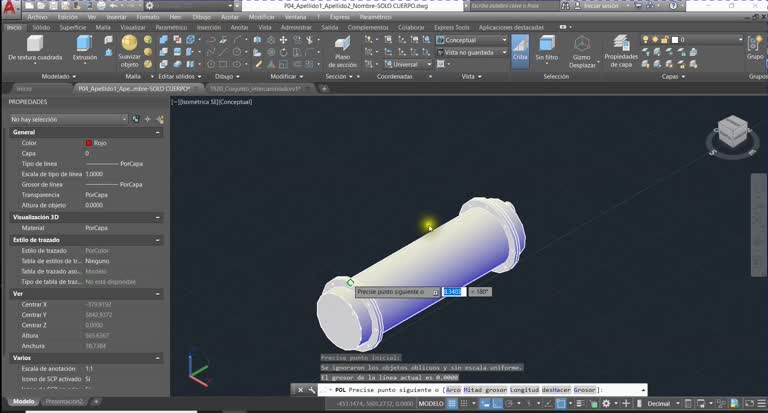Collapse the General properties section
Image resolution: width=768 pixels, height=413 pixels.
[x=157, y=132]
